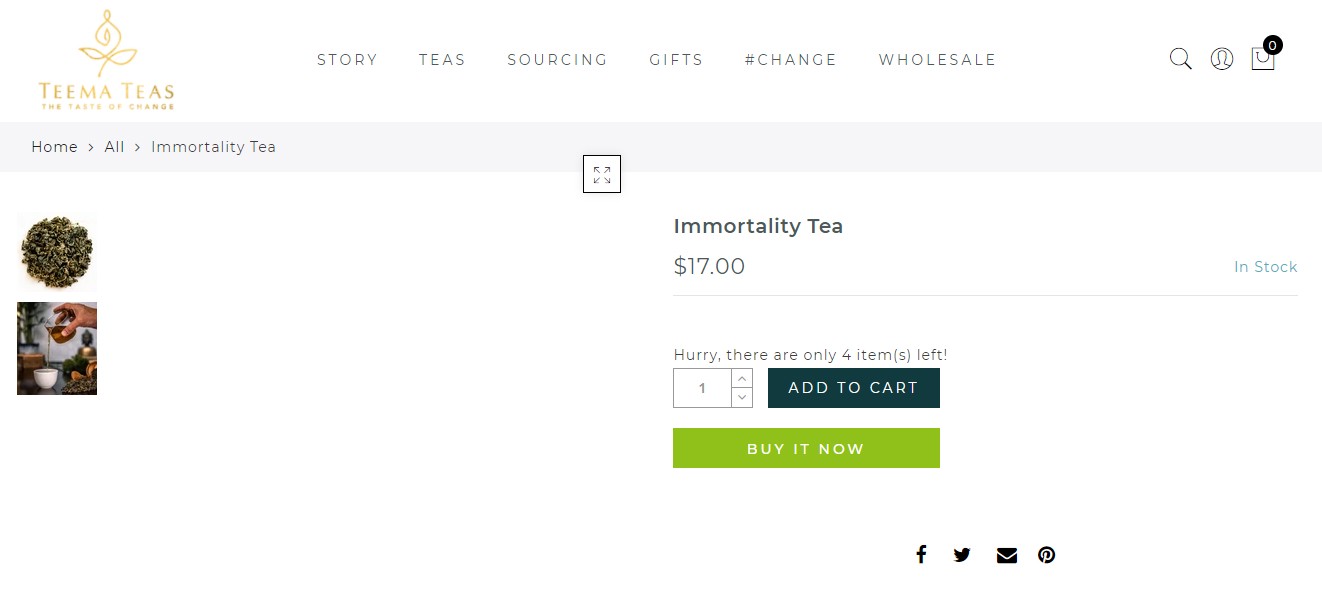Share product via email icon
This screenshot has width=1322, height=606.
coord(1006,555)
